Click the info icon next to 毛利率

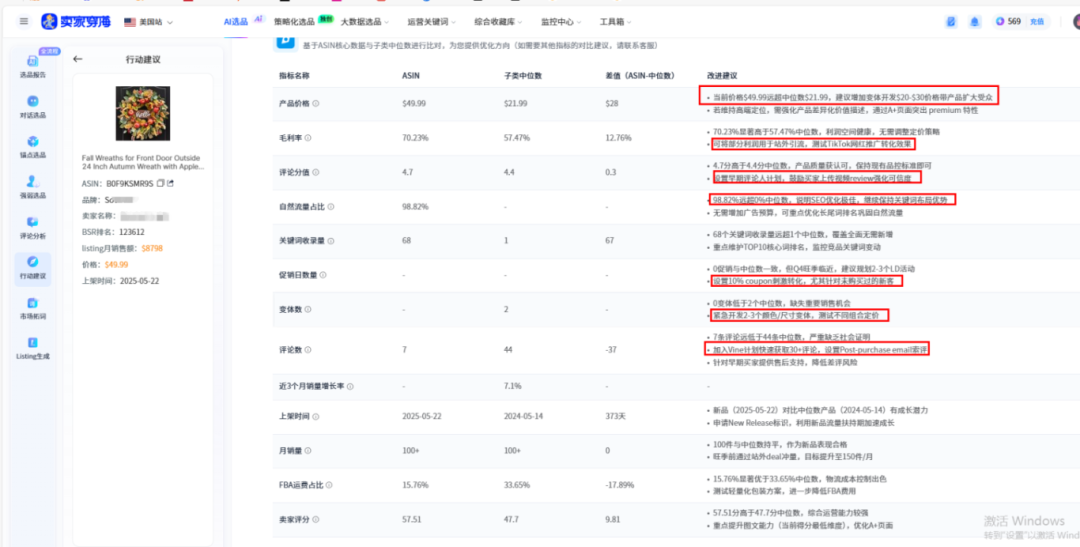pyautogui.click(x=308, y=137)
